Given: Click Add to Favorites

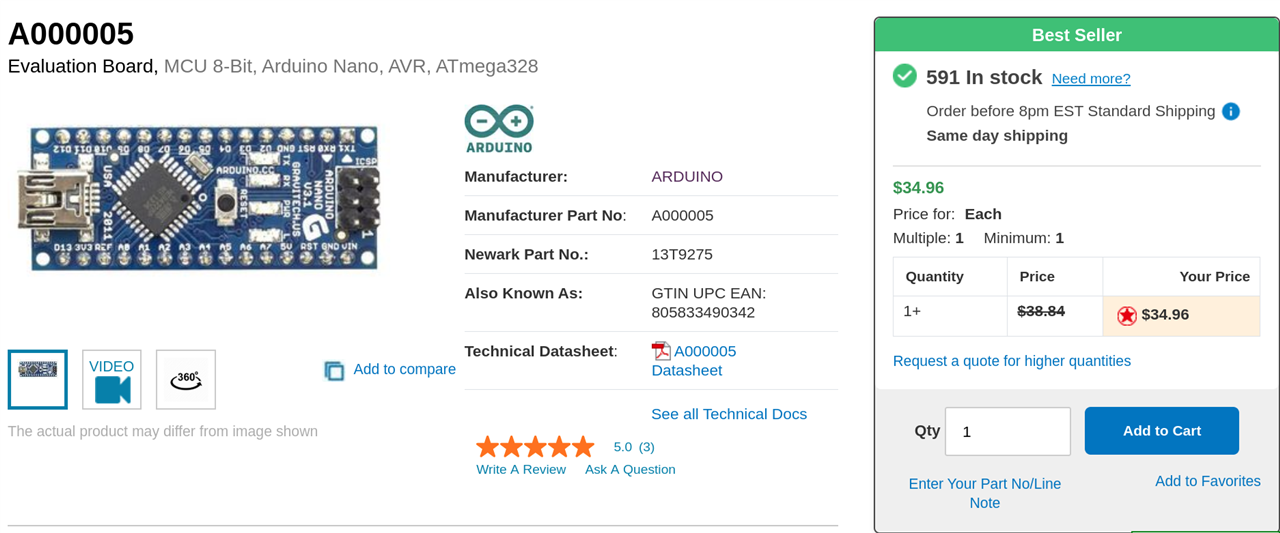Looking at the screenshot, I should point(1208,481).
